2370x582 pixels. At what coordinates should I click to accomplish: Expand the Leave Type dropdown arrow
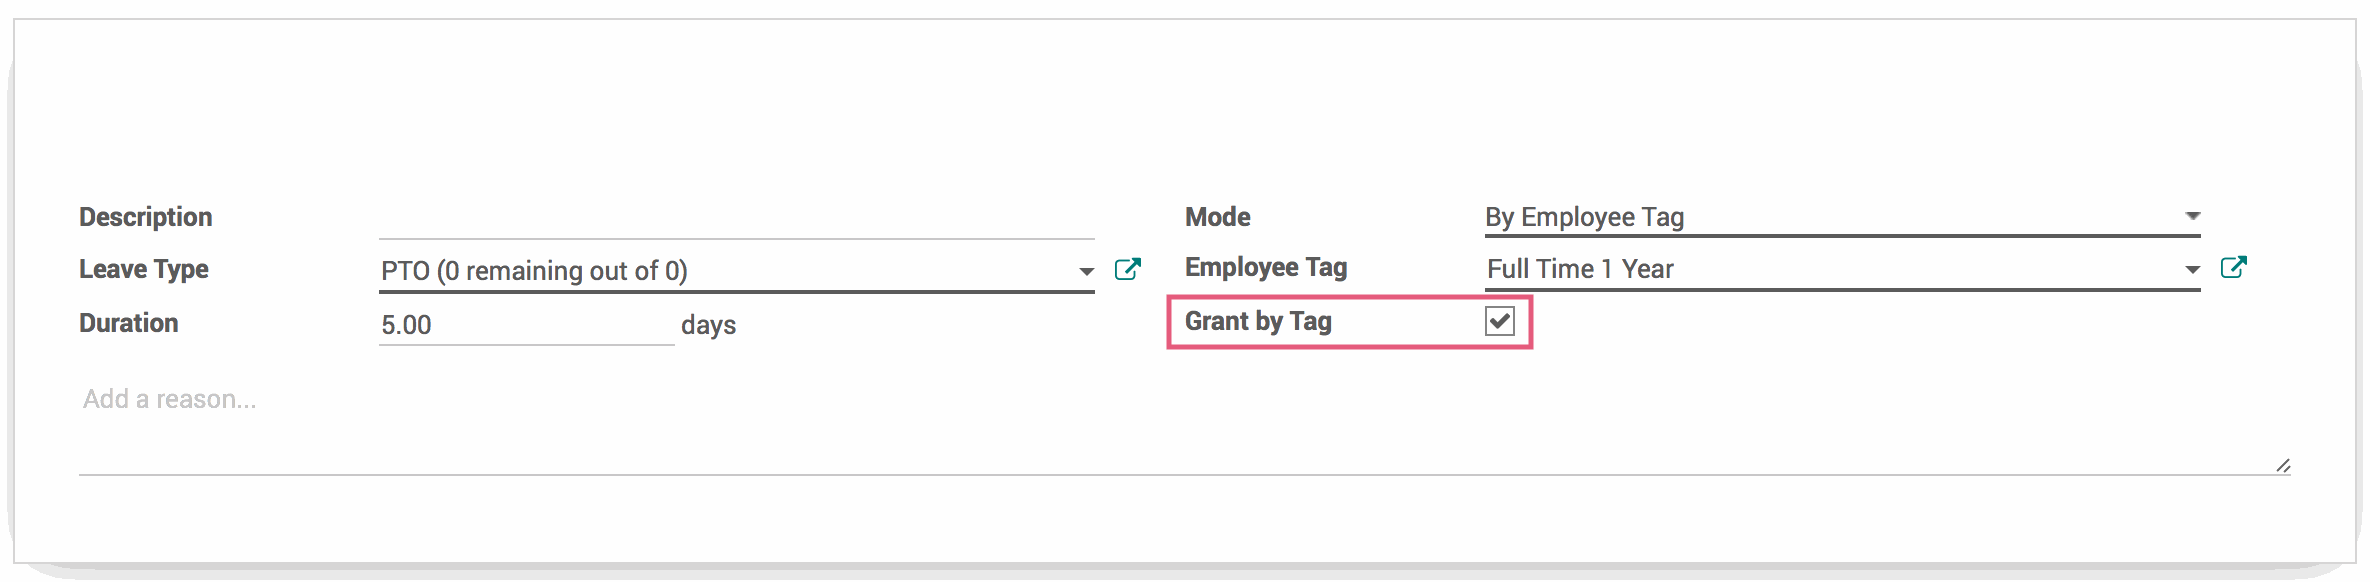coord(1086,272)
